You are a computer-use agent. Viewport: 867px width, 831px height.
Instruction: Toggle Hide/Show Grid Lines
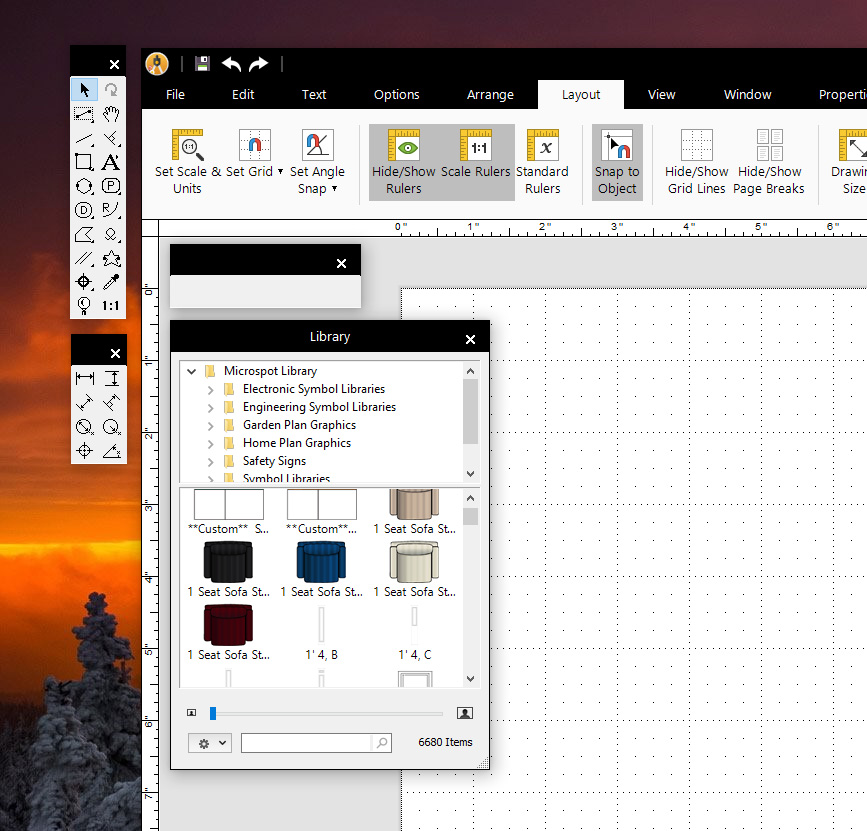coord(696,162)
